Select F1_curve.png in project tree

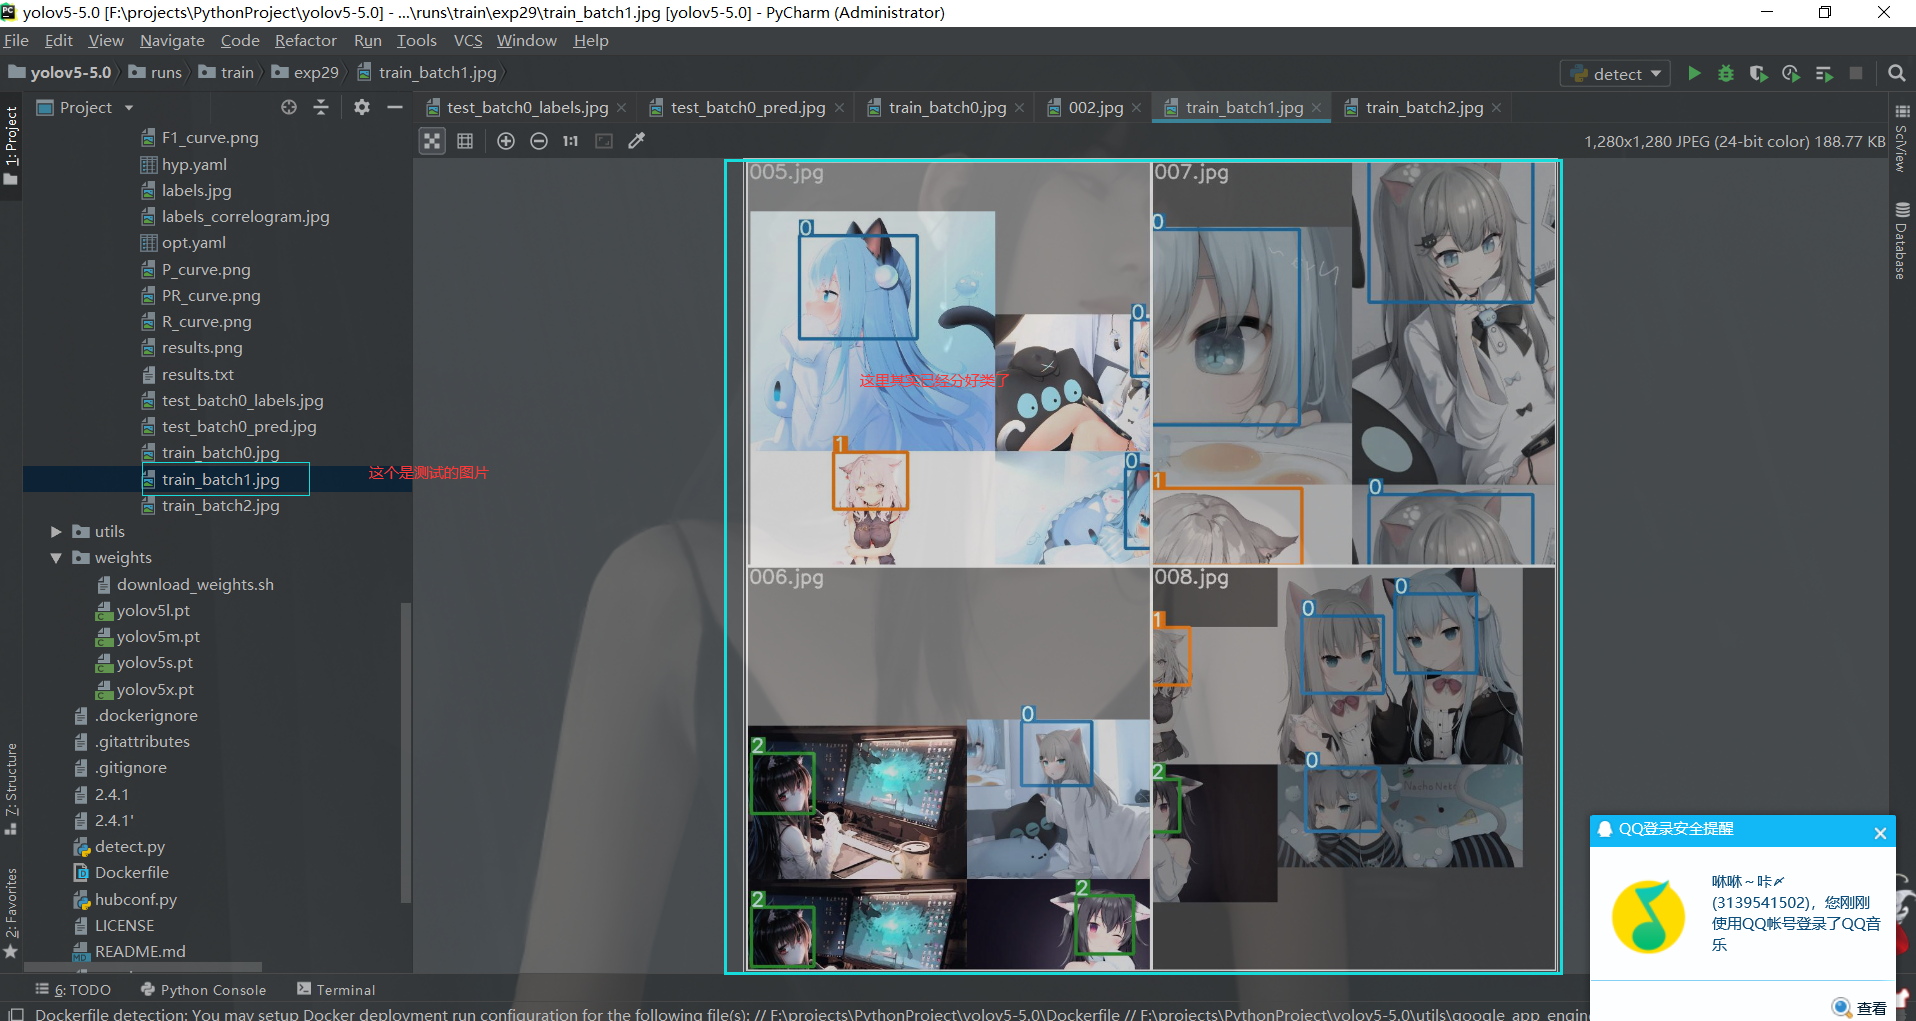(x=210, y=138)
